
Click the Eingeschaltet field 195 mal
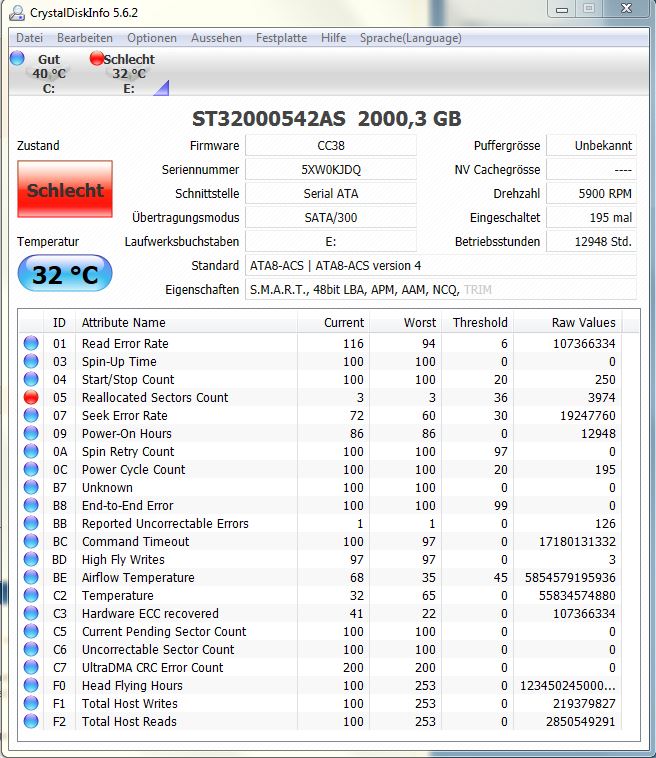point(591,218)
